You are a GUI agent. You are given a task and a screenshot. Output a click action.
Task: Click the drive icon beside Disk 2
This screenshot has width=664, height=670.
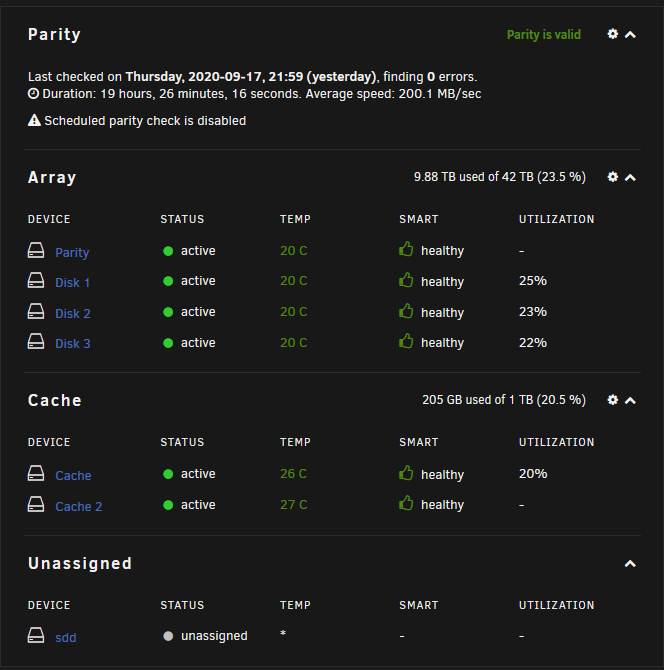click(36, 311)
